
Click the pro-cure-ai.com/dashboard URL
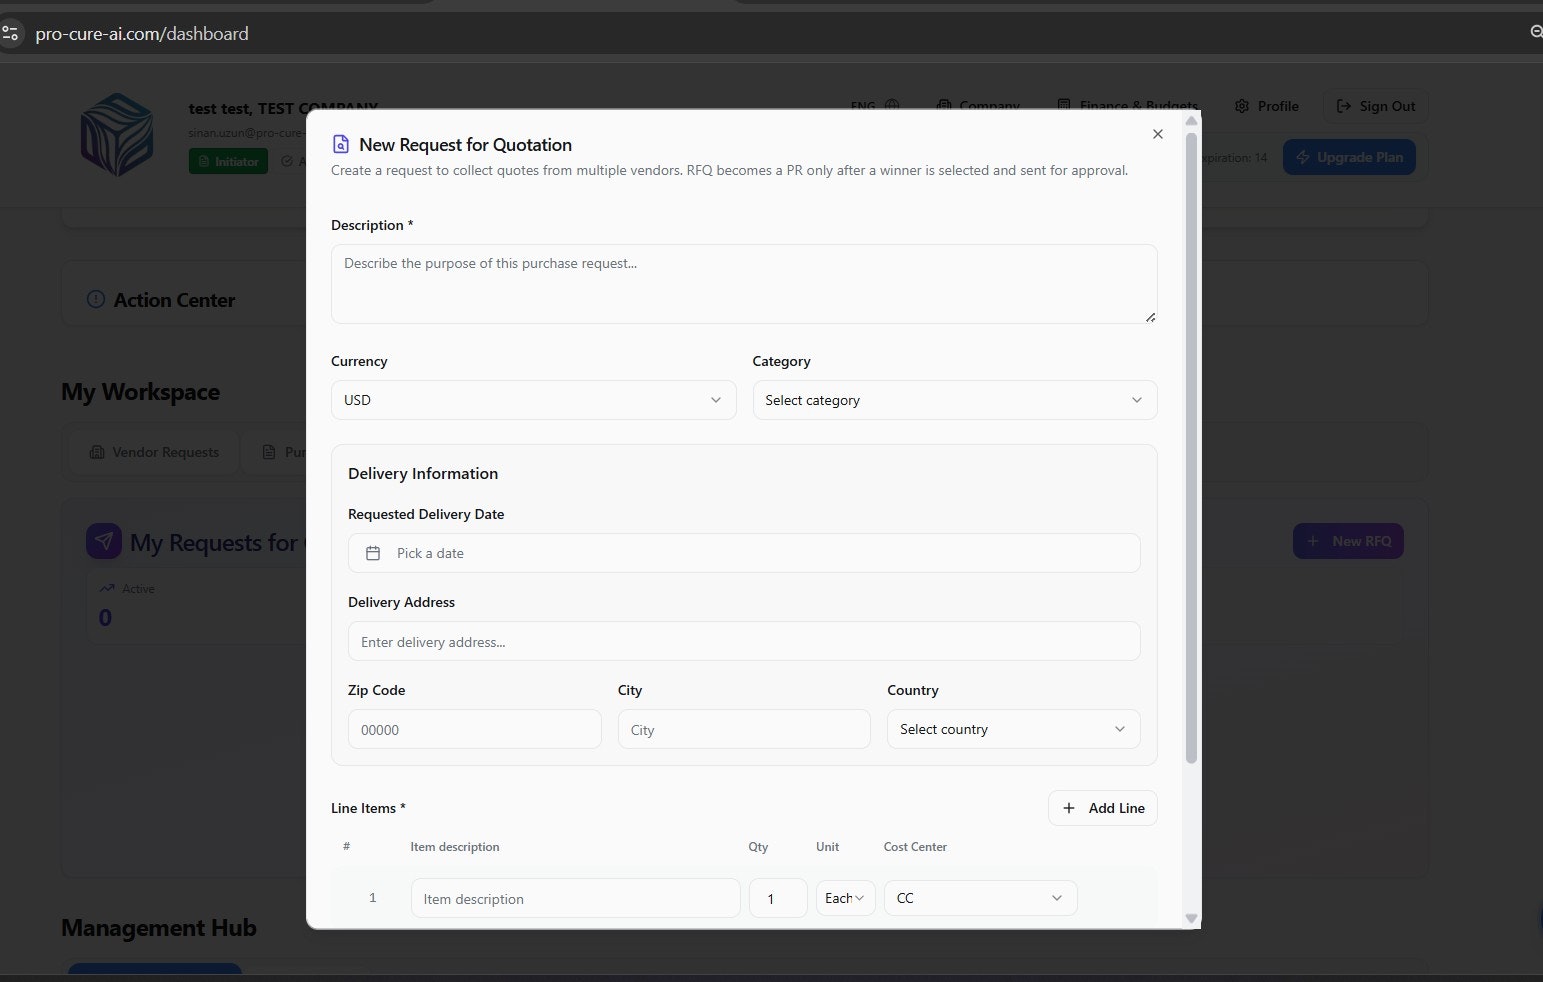pos(142,33)
